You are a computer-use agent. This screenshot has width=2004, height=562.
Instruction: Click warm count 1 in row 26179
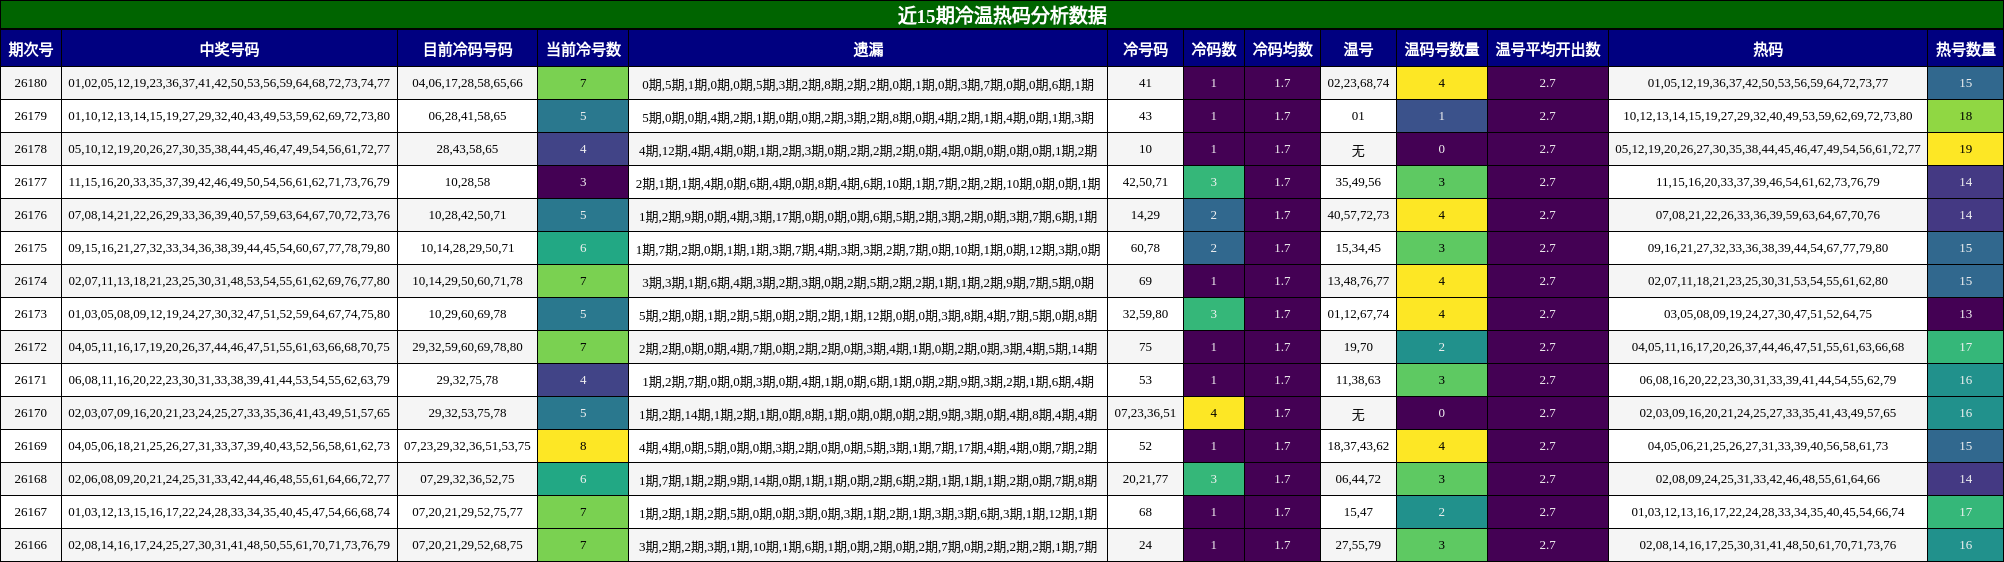pyautogui.click(x=1442, y=116)
